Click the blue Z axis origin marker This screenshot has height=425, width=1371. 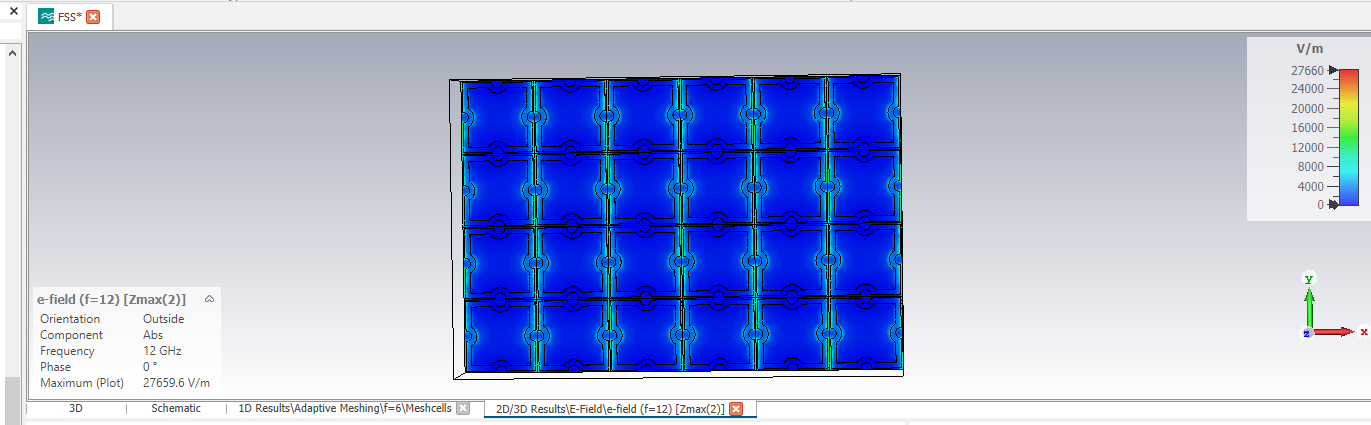tap(1308, 332)
